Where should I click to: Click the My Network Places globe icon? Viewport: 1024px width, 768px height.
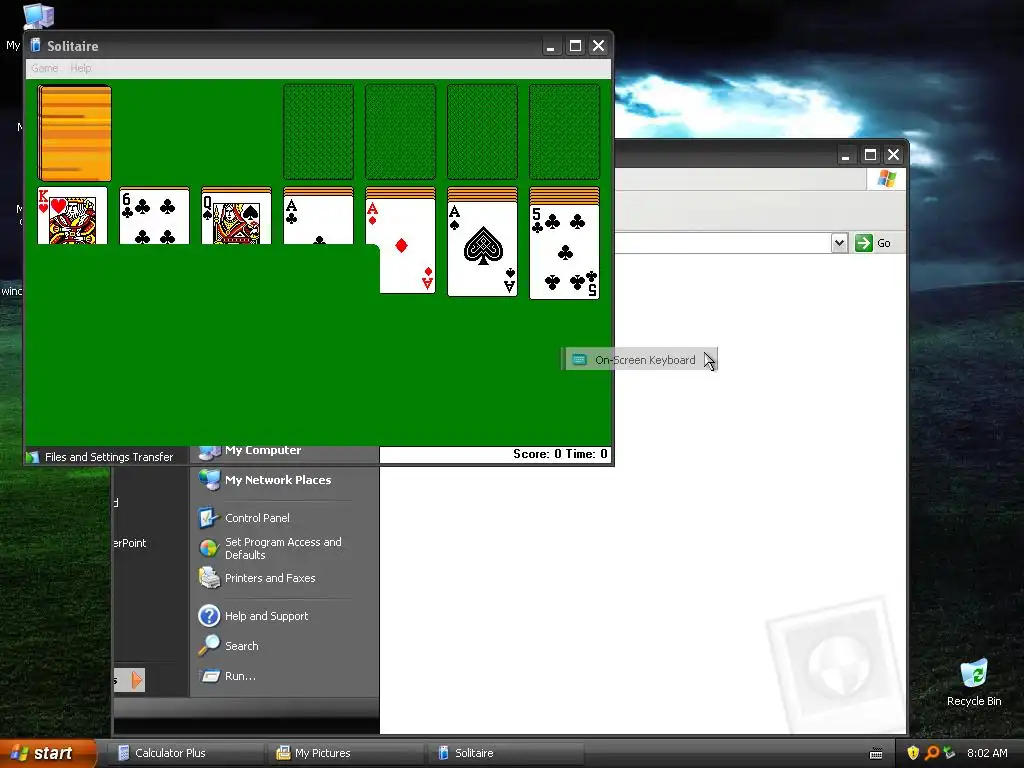pos(209,480)
